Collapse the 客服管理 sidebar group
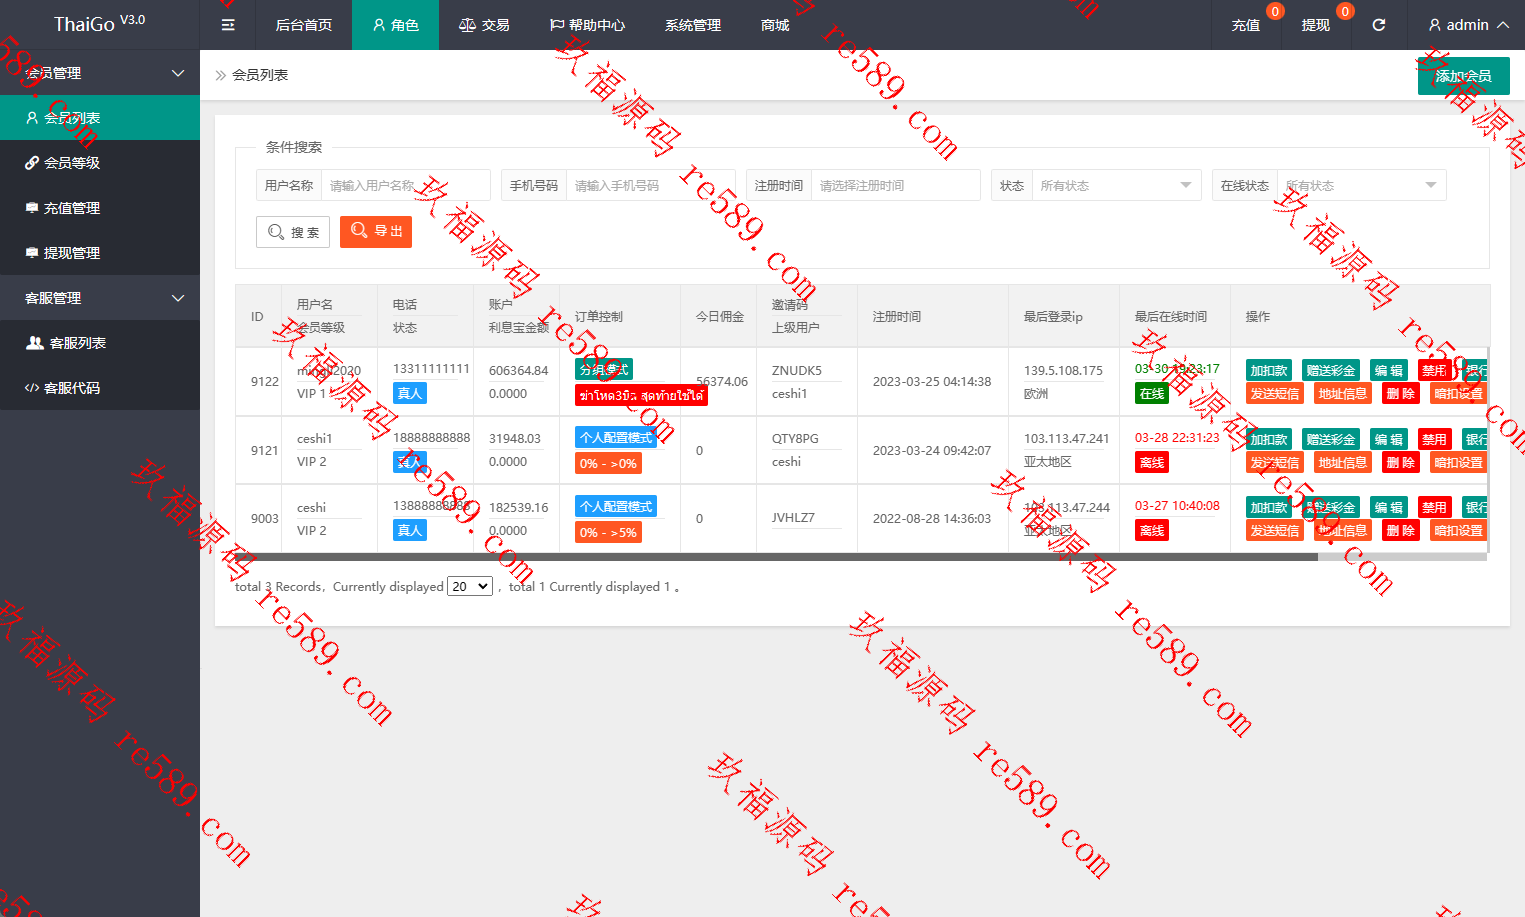1525x917 pixels. pos(100,298)
